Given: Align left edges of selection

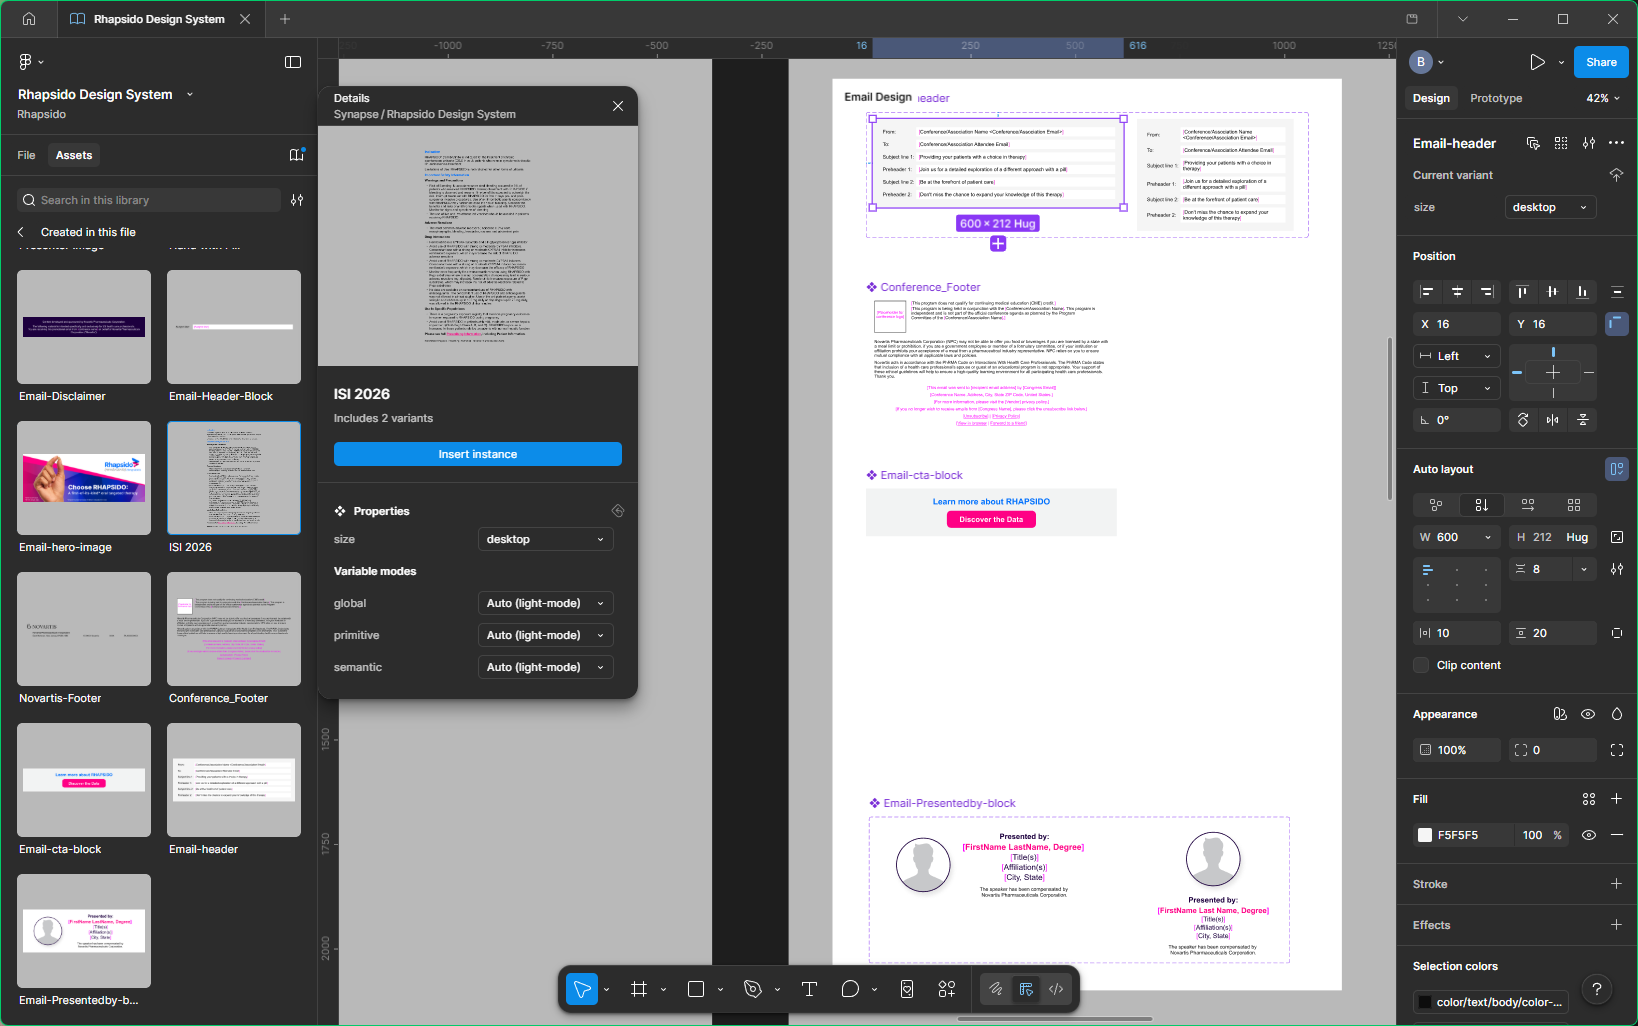Looking at the screenshot, I should coord(1425,292).
